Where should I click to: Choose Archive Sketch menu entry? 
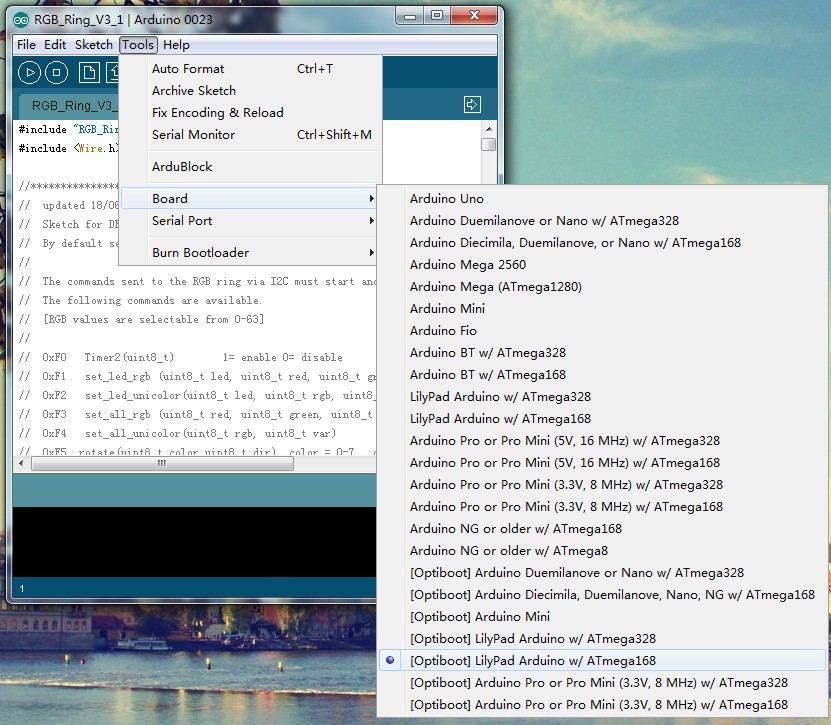(x=250, y=91)
